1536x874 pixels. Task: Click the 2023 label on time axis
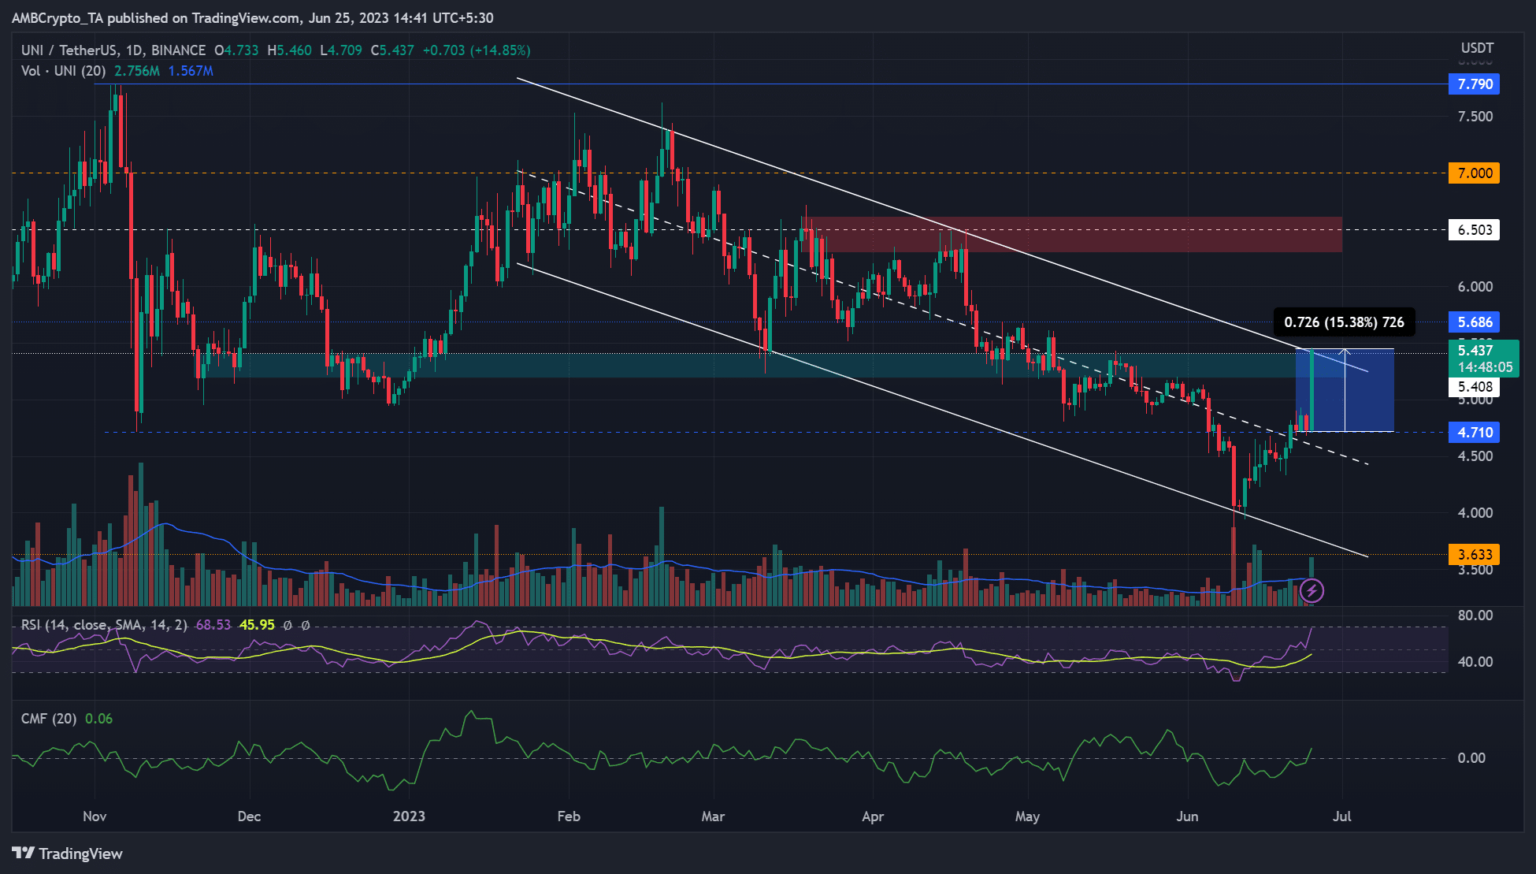click(409, 816)
